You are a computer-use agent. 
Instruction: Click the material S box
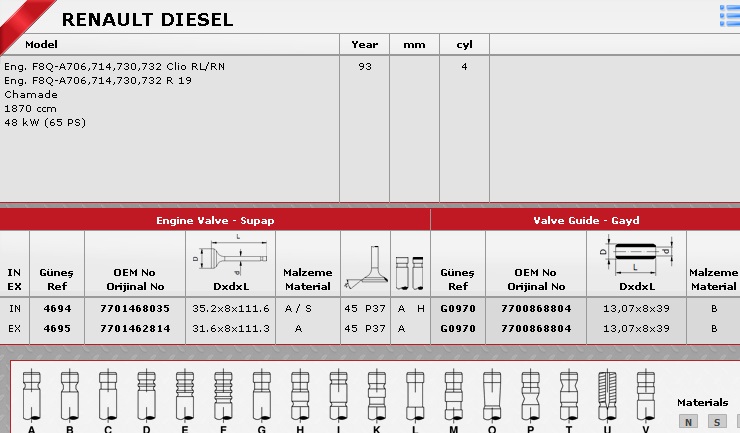(717, 422)
